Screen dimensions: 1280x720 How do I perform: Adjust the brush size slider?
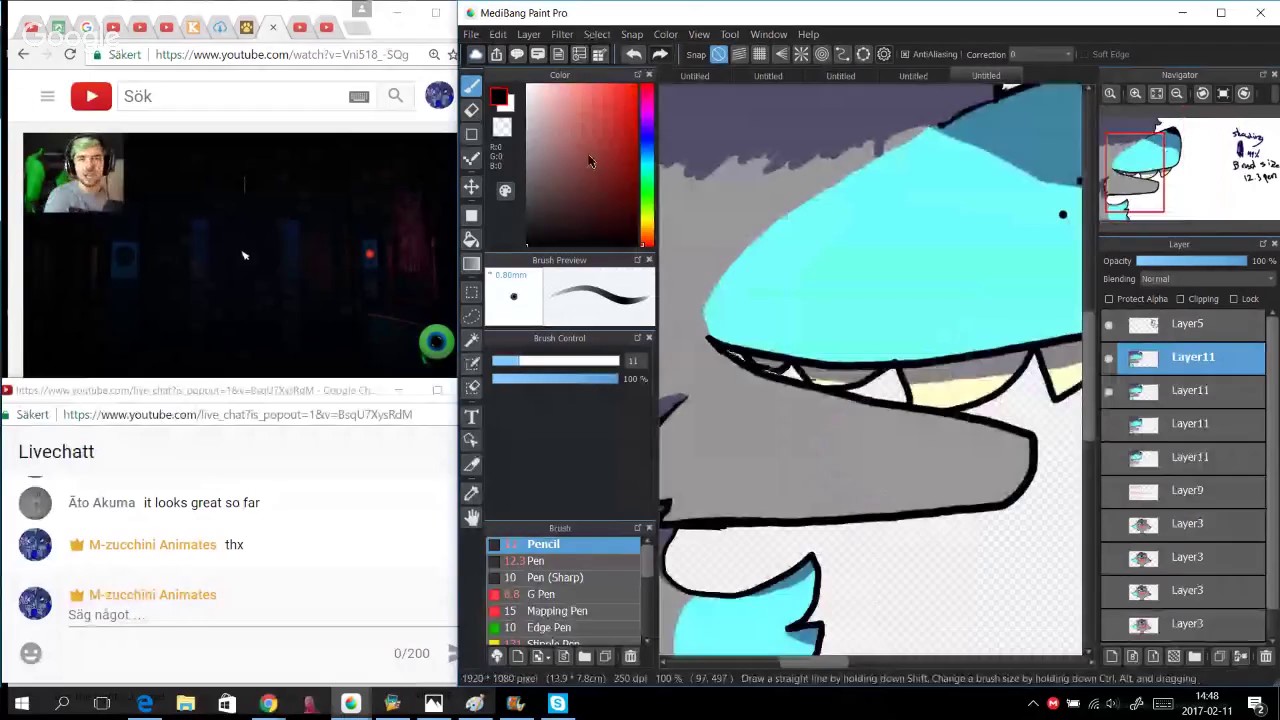point(555,361)
